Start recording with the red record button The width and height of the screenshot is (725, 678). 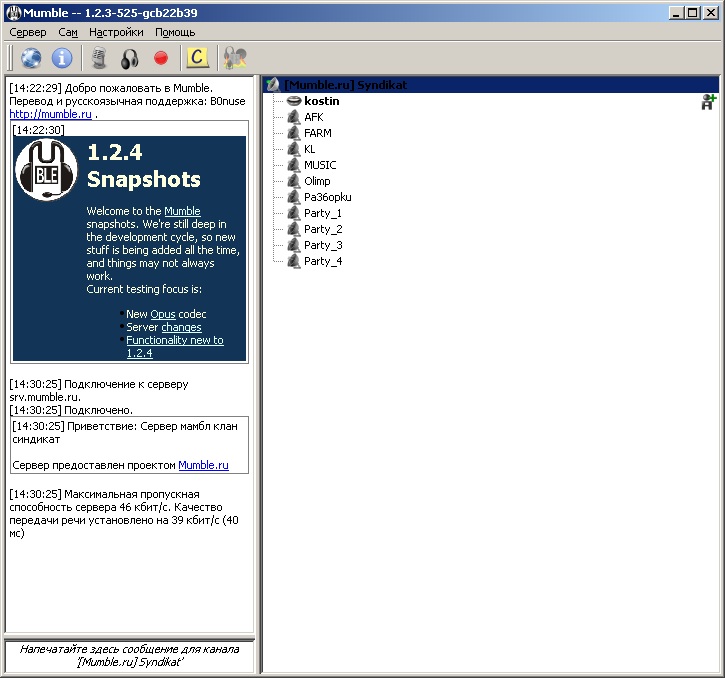[x=161, y=58]
